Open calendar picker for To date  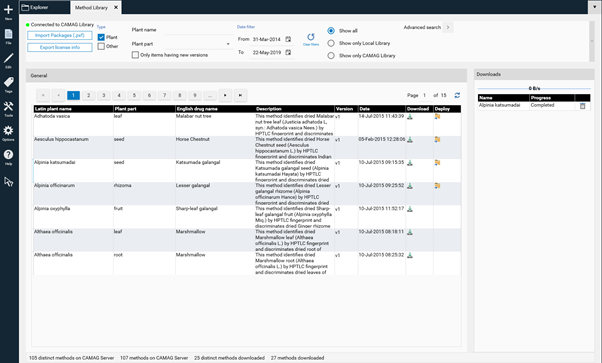click(x=288, y=52)
